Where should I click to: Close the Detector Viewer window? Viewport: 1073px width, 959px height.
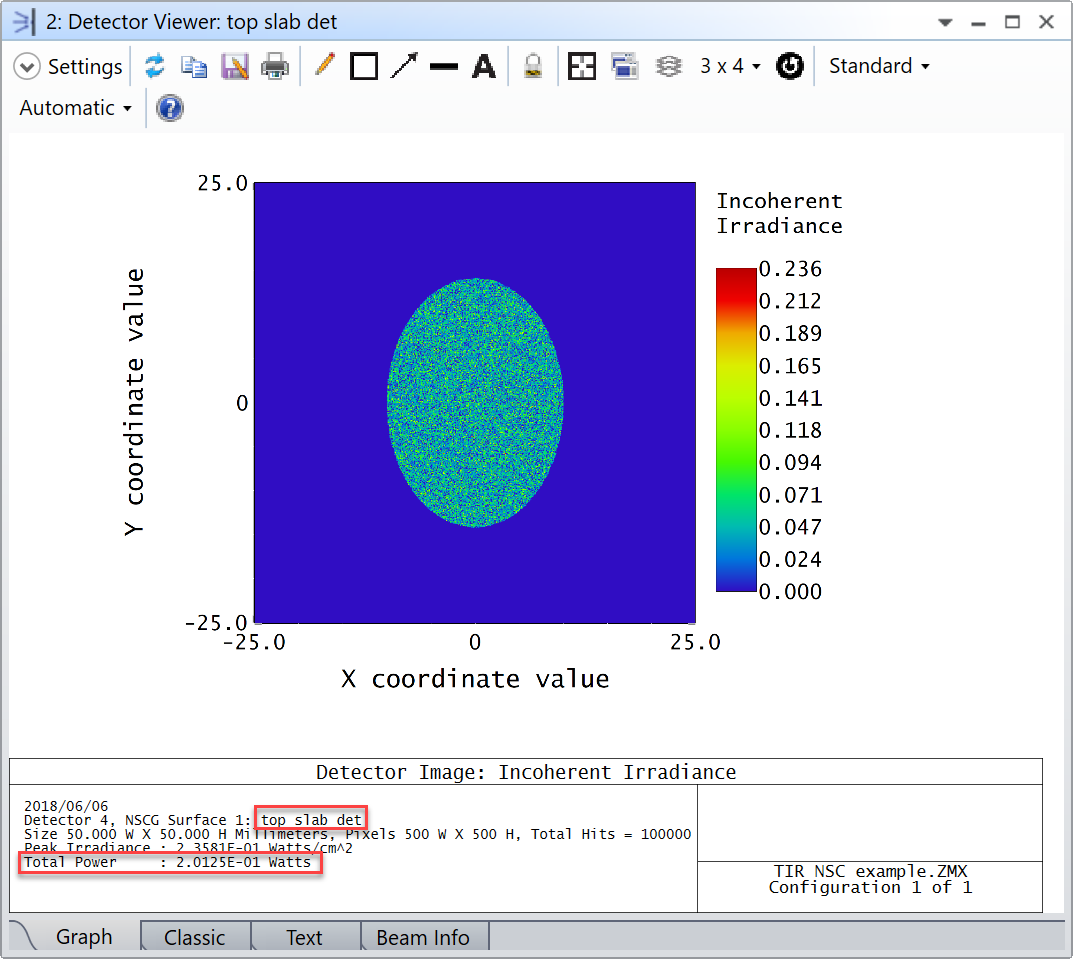1046,22
